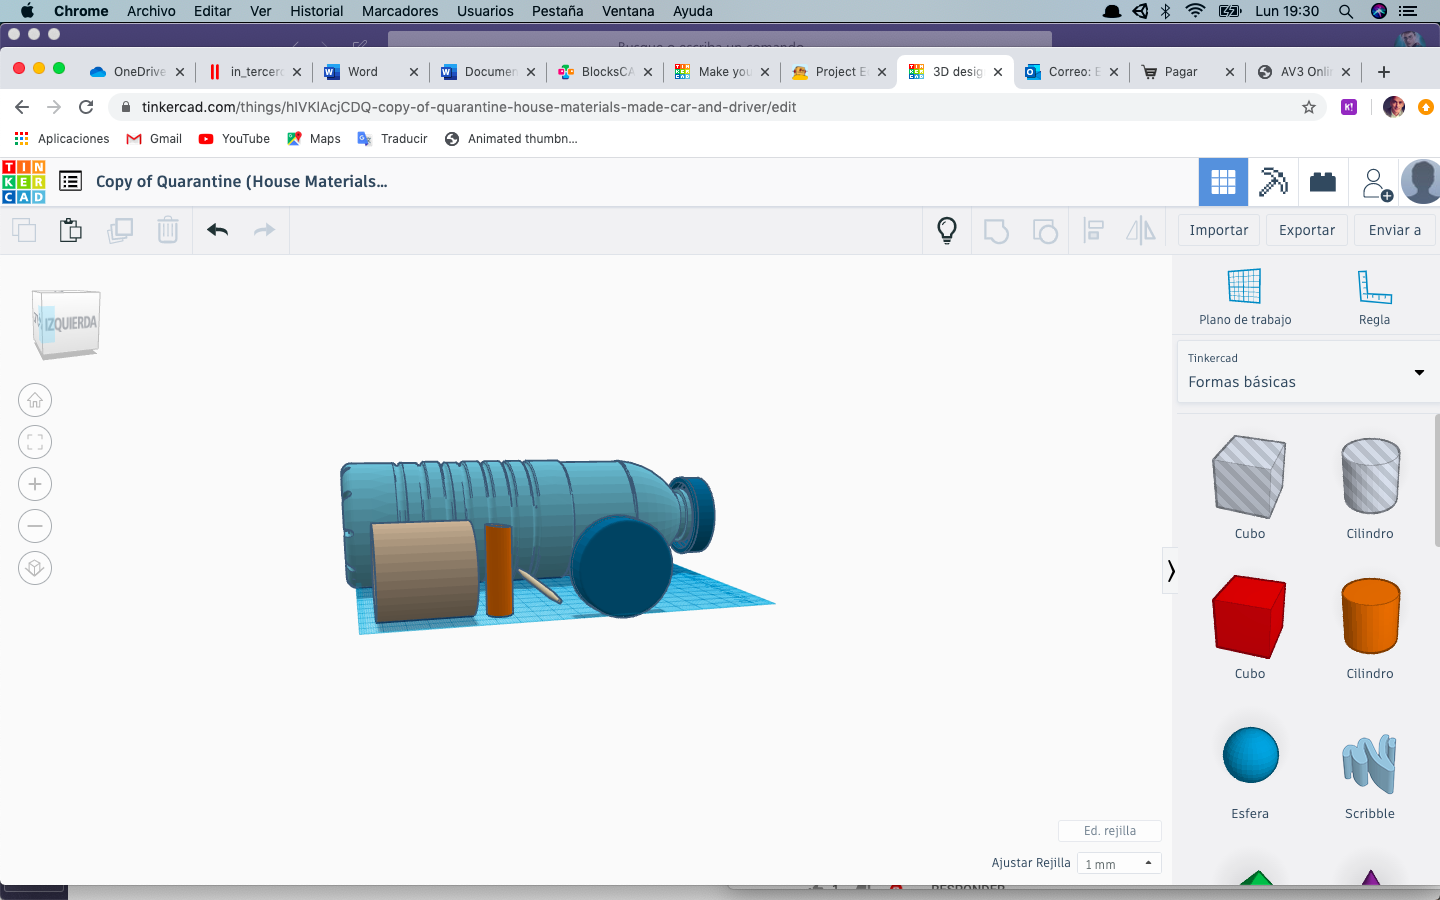
Task: Open a new browser tab
Action: point(1384,72)
